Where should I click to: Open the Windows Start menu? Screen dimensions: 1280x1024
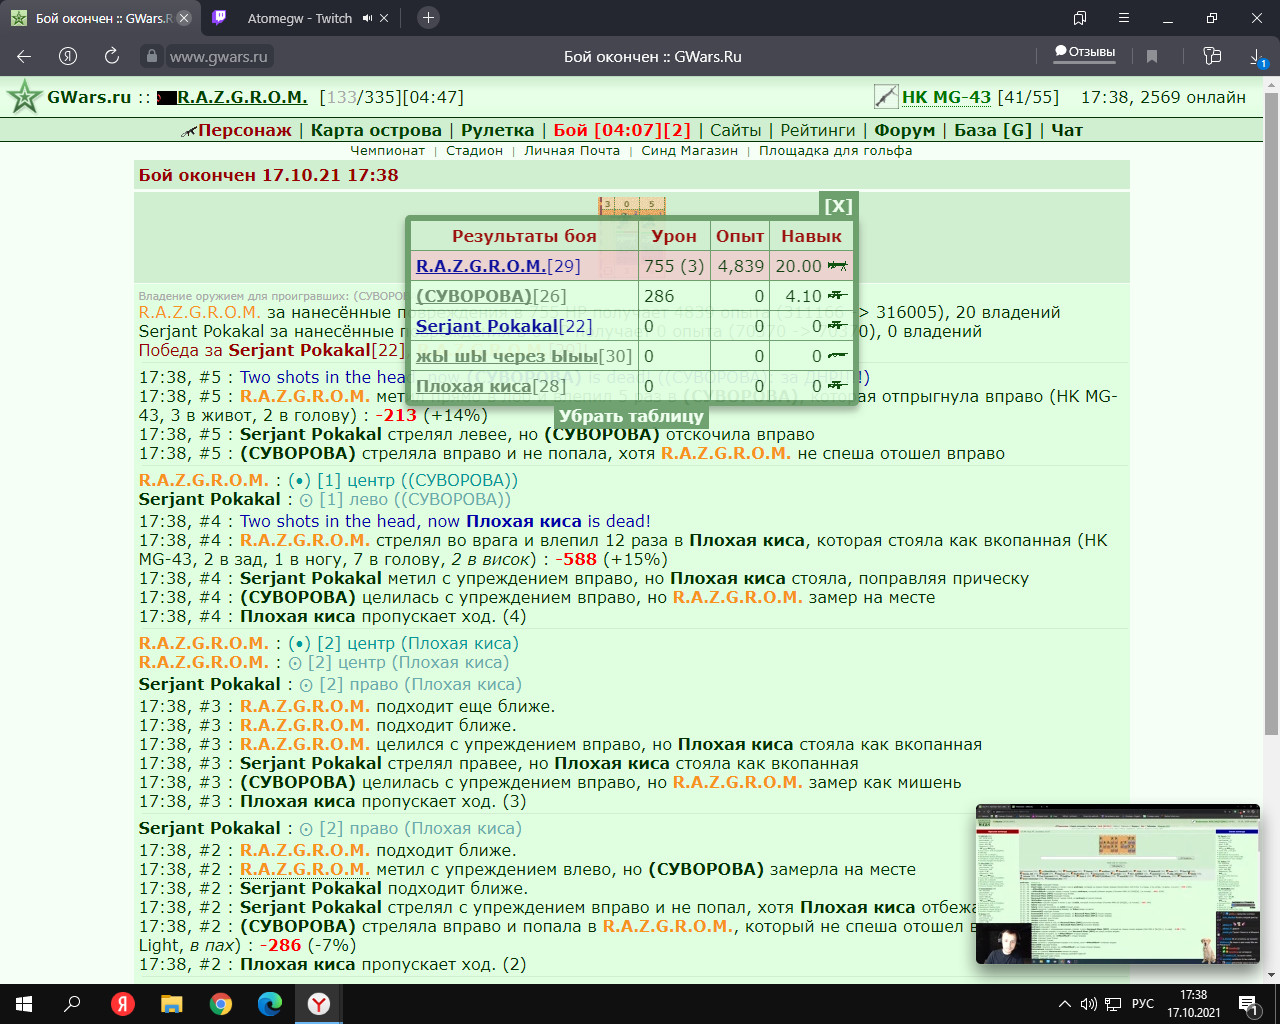click(x=24, y=1004)
